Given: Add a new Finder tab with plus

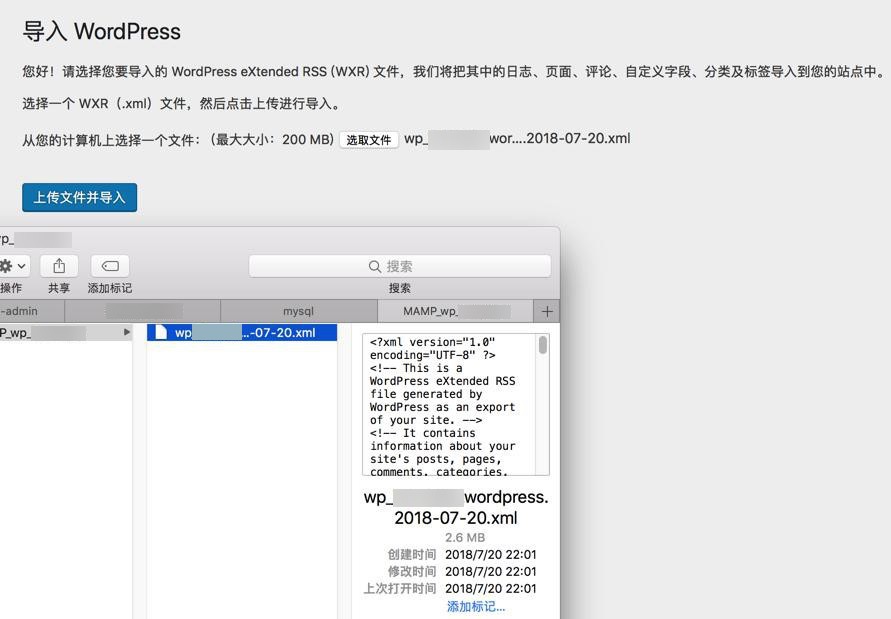Looking at the screenshot, I should click(547, 311).
